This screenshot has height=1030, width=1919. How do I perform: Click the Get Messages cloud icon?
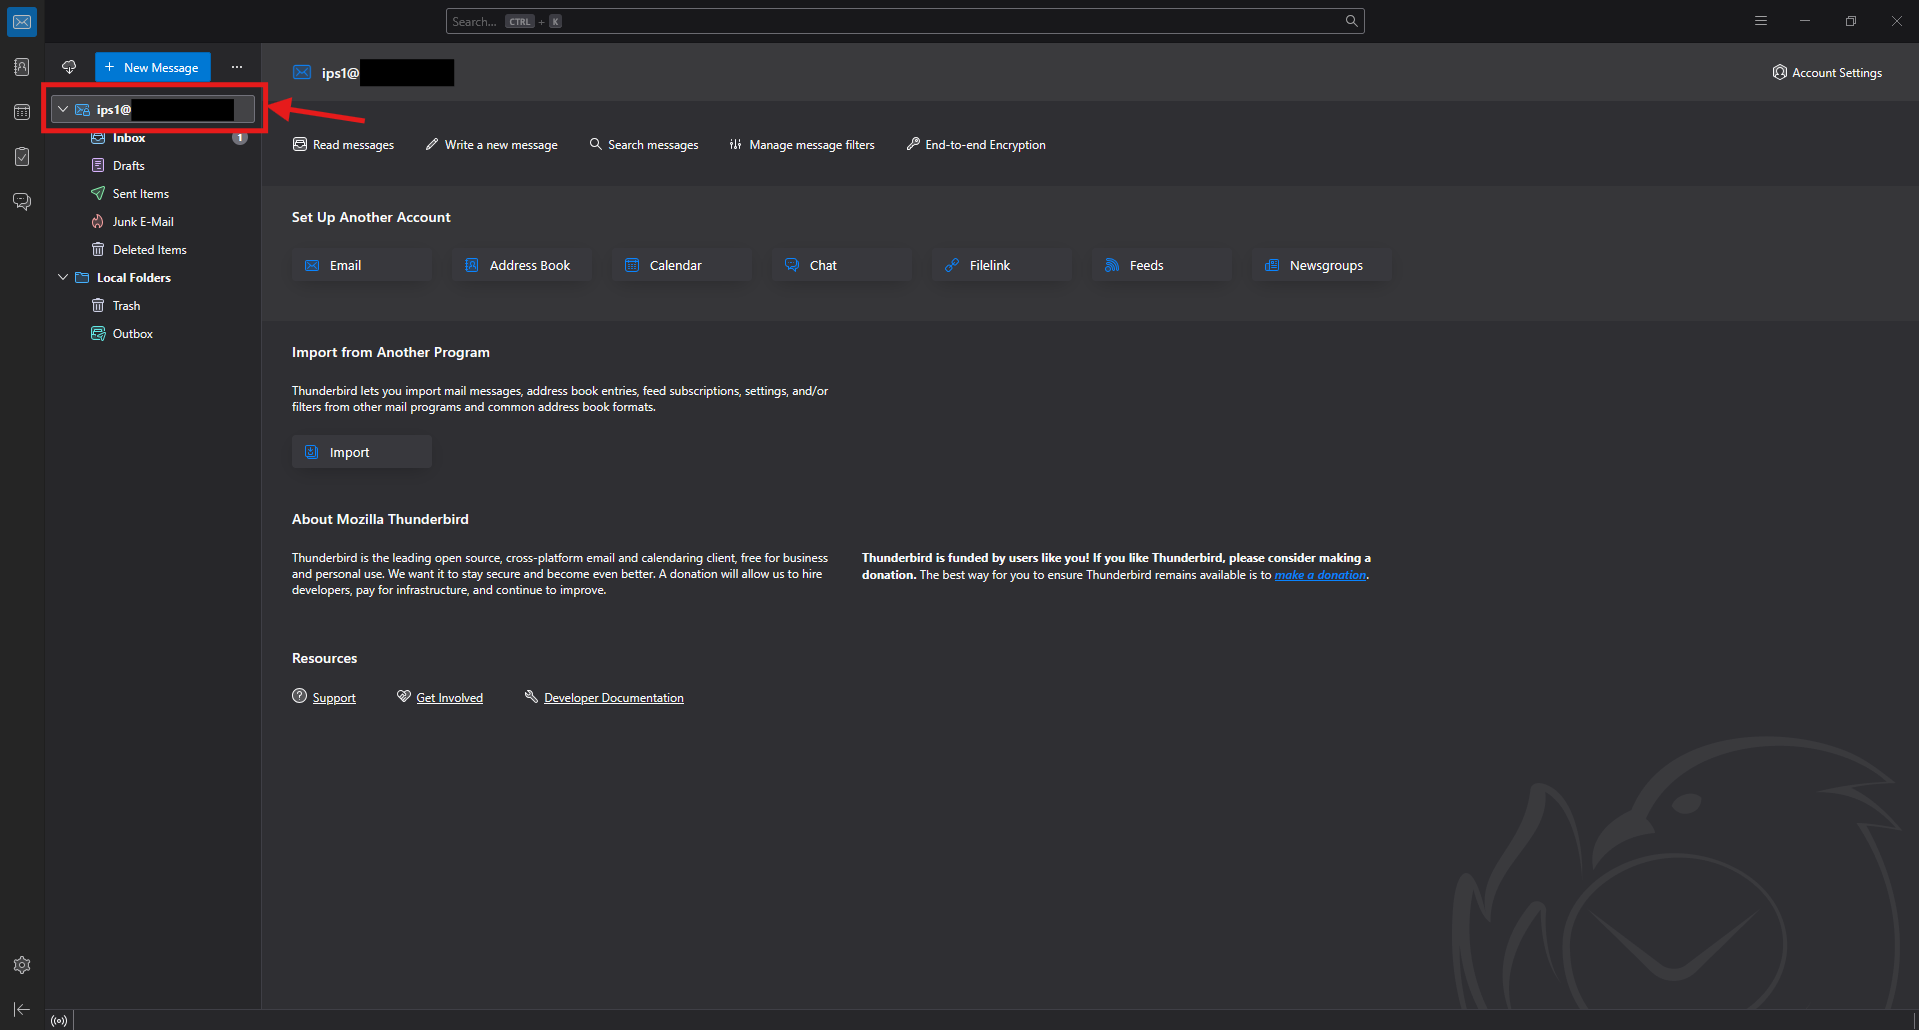pyautogui.click(x=69, y=67)
